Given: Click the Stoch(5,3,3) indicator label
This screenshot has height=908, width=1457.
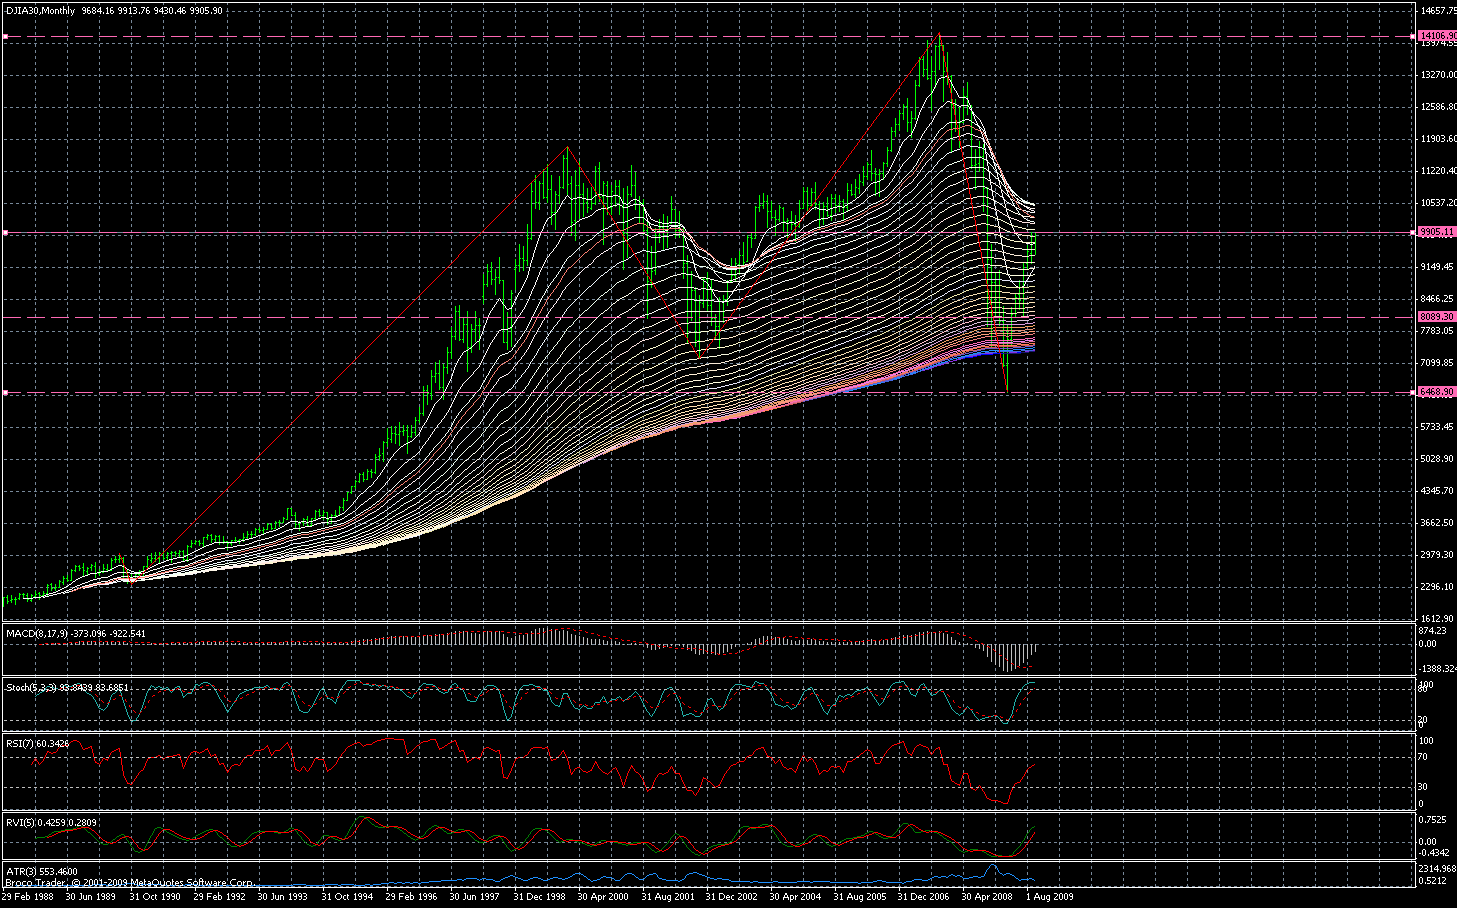Looking at the screenshot, I should tap(33, 688).
